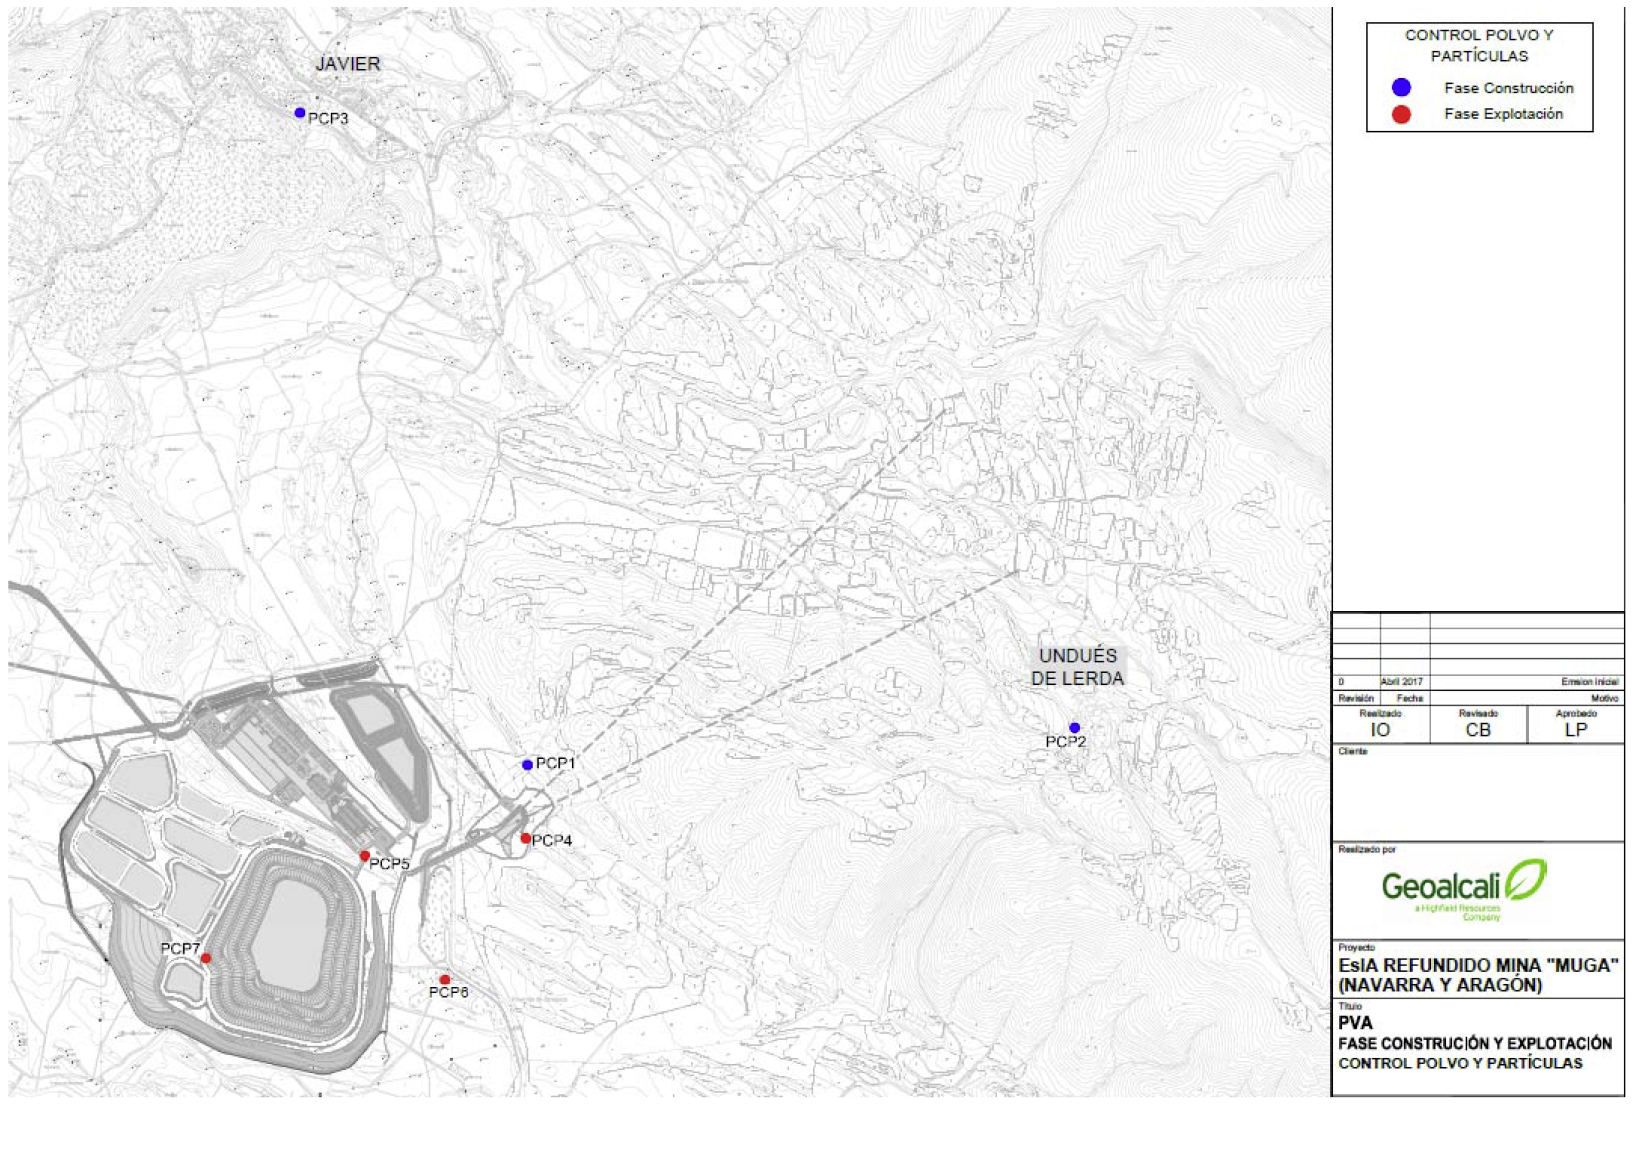Select the PCP6 text label
This screenshot has height=1165, width=1632.
[449, 992]
